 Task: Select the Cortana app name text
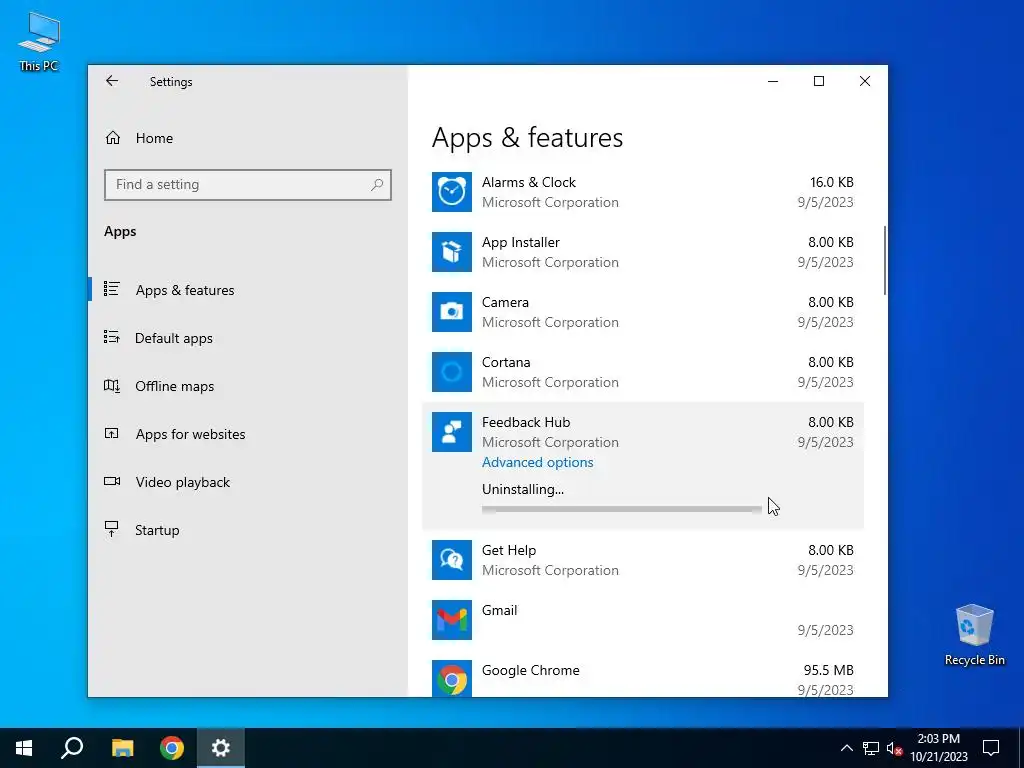click(x=506, y=362)
